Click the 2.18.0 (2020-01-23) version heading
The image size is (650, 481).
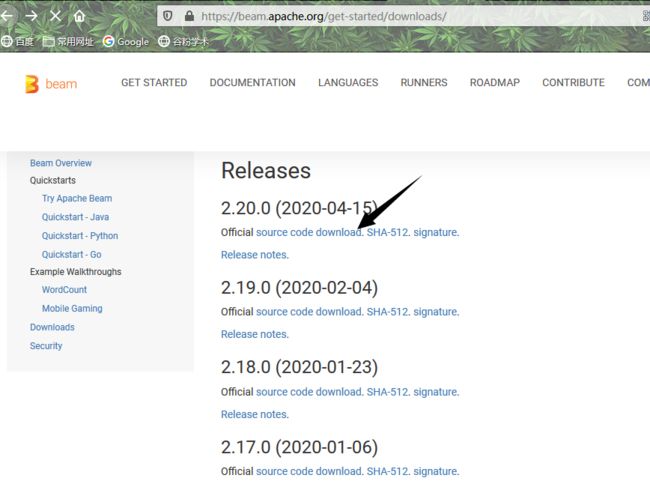[x=299, y=367]
